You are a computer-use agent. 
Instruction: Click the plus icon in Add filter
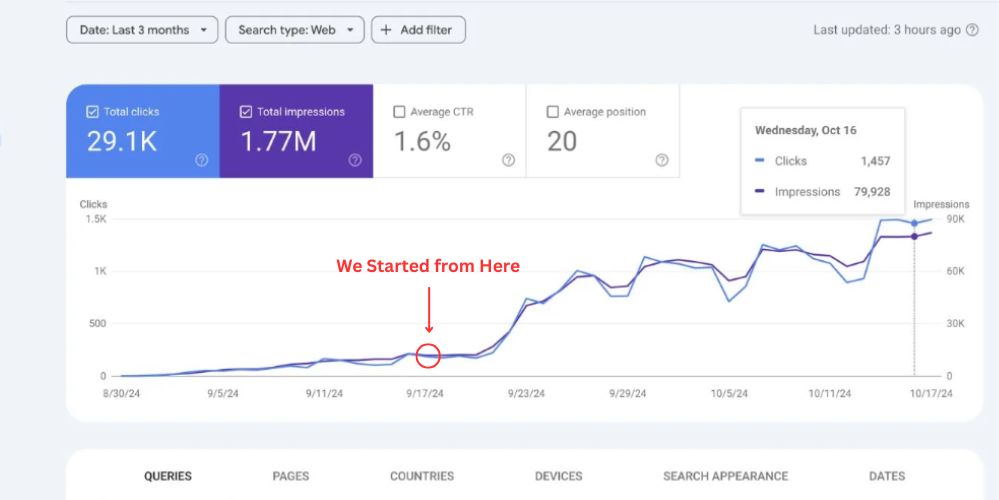pyautogui.click(x=386, y=30)
